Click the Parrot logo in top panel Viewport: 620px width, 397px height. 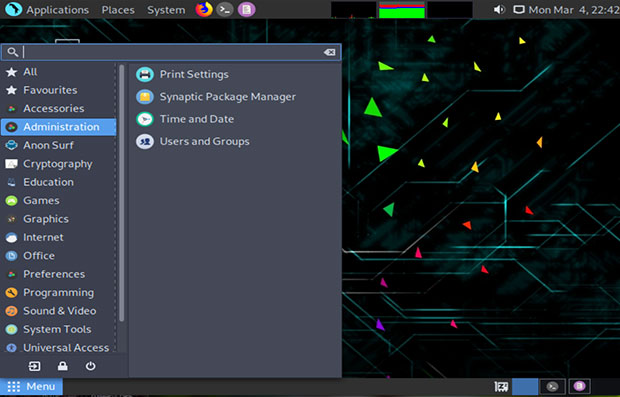click(13, 9)
